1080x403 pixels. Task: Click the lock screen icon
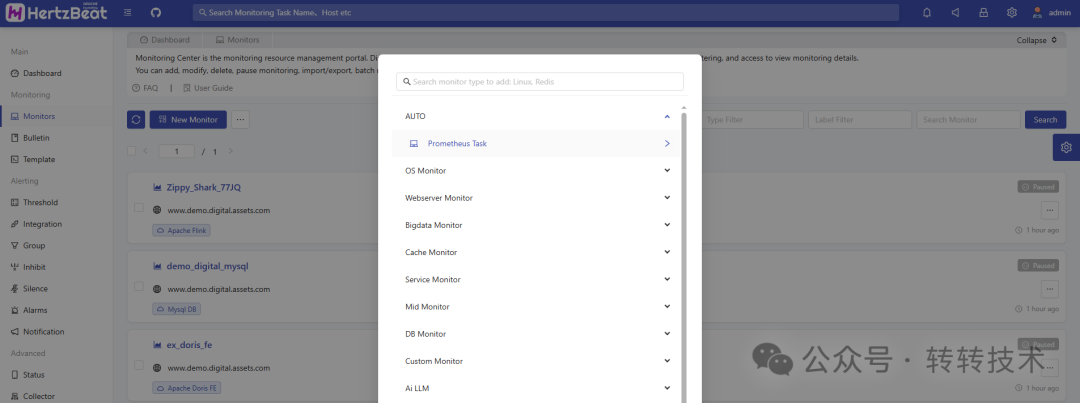tap(984, 12)
